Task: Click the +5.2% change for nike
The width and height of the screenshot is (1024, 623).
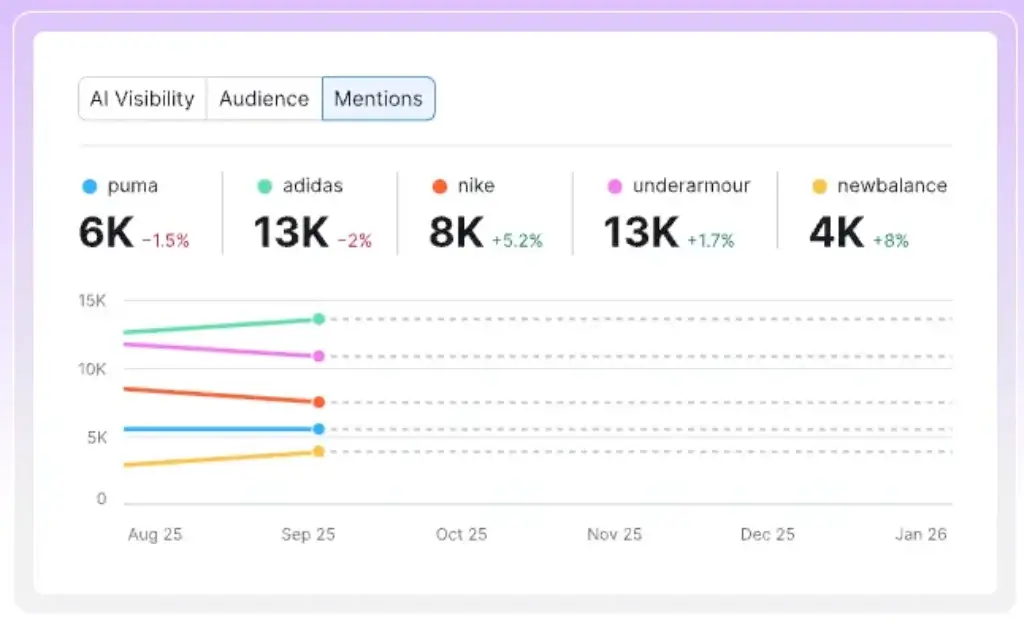Action: coord(517,241)
